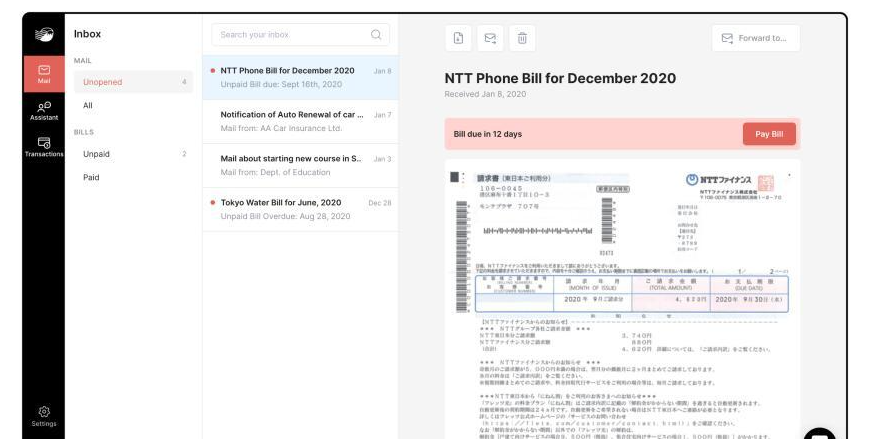Open Notification of Auto Renewal of car message

coord(301,122)
